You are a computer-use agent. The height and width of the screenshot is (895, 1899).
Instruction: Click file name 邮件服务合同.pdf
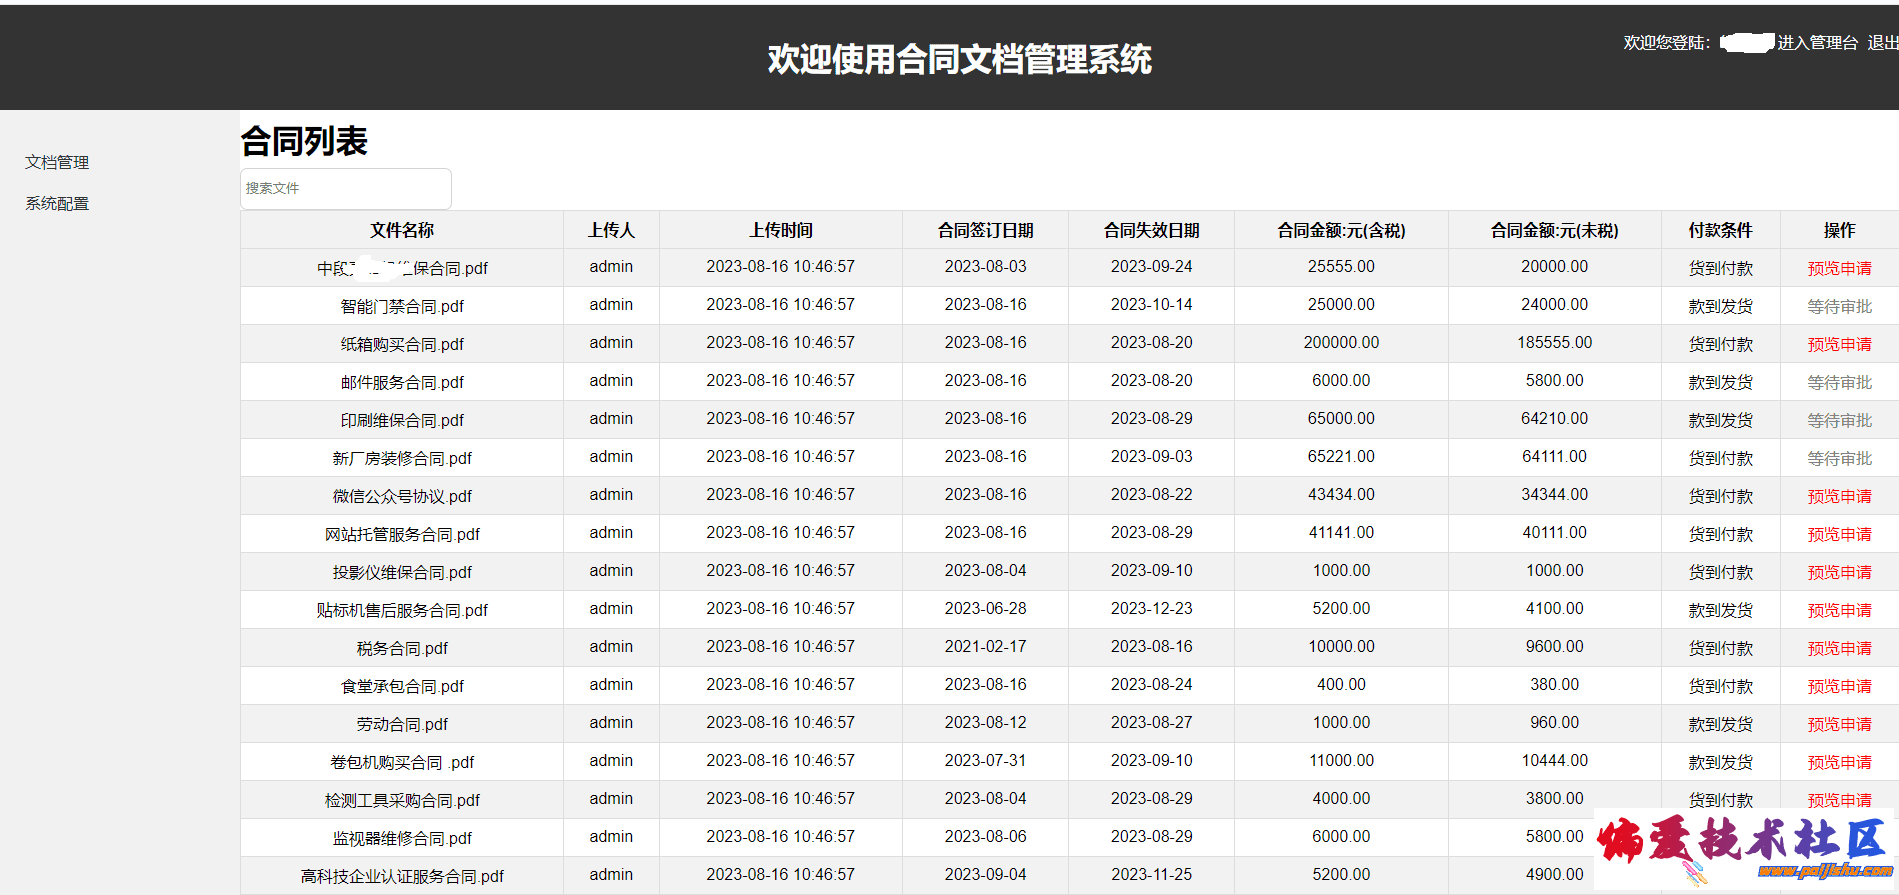(x=402, y=382)
